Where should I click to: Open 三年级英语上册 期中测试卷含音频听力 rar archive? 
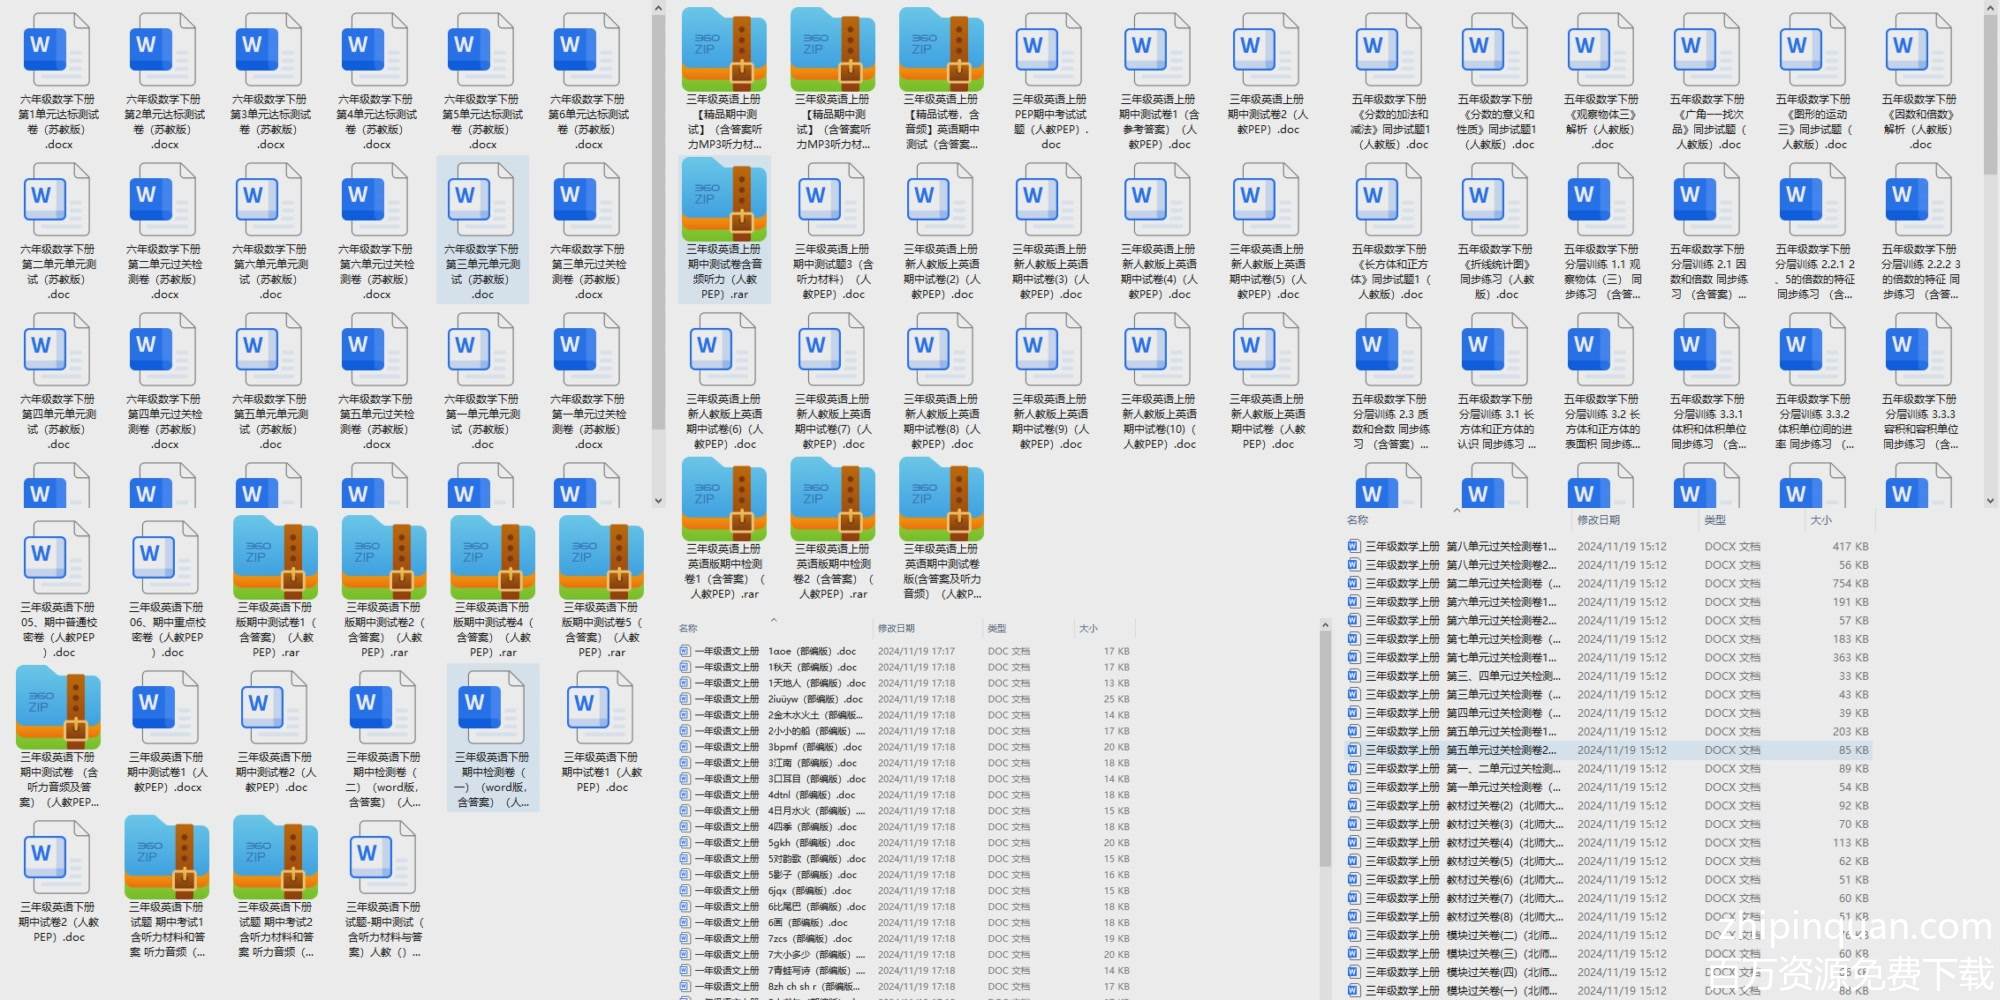pyautogui.click(x=724, y=201)
